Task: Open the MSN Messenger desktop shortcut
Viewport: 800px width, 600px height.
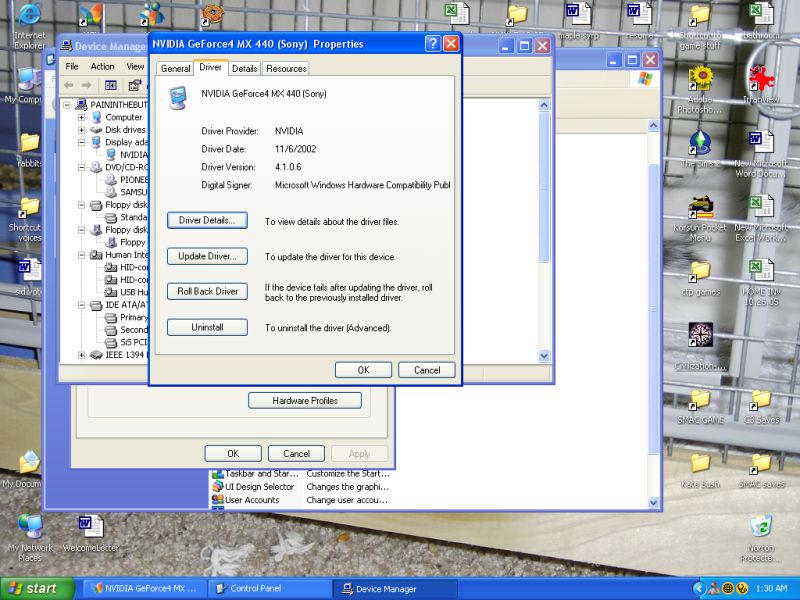Action: click(x=152, y=14)
